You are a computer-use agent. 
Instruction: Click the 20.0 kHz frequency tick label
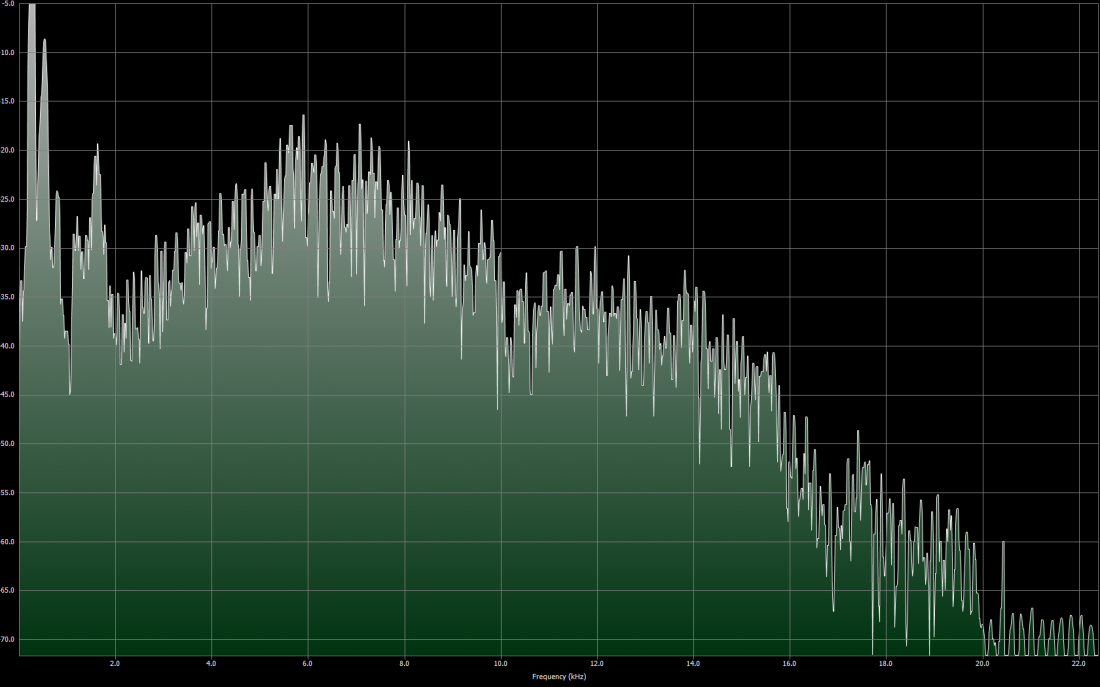(982, 663)
